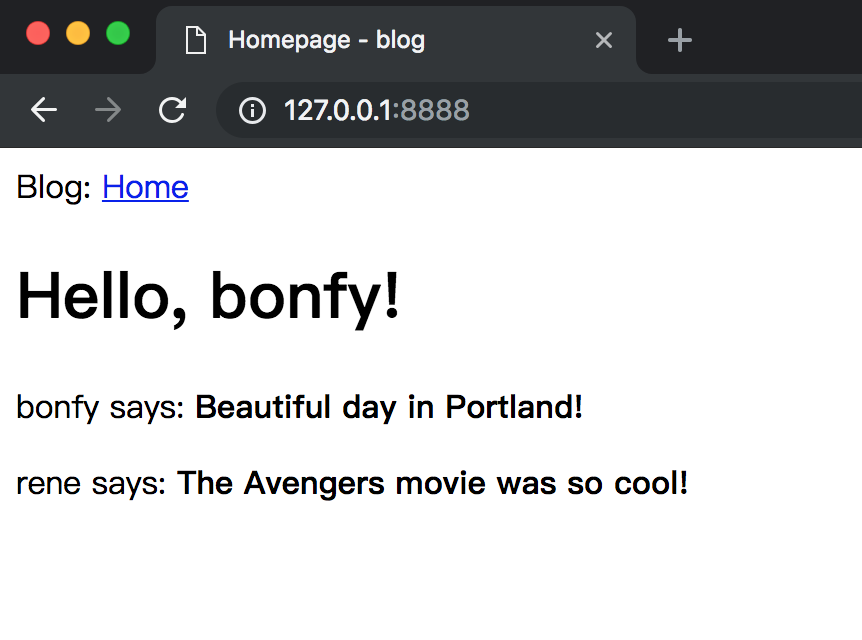Maximize the window with the green button
This screenshot has width=862, height=640.
(x=118, y=33)
